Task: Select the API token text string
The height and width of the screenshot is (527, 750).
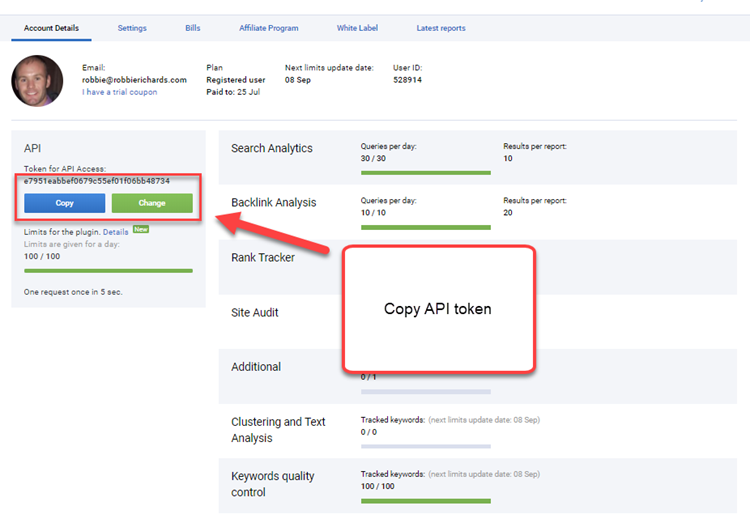Action: (97, 181)
